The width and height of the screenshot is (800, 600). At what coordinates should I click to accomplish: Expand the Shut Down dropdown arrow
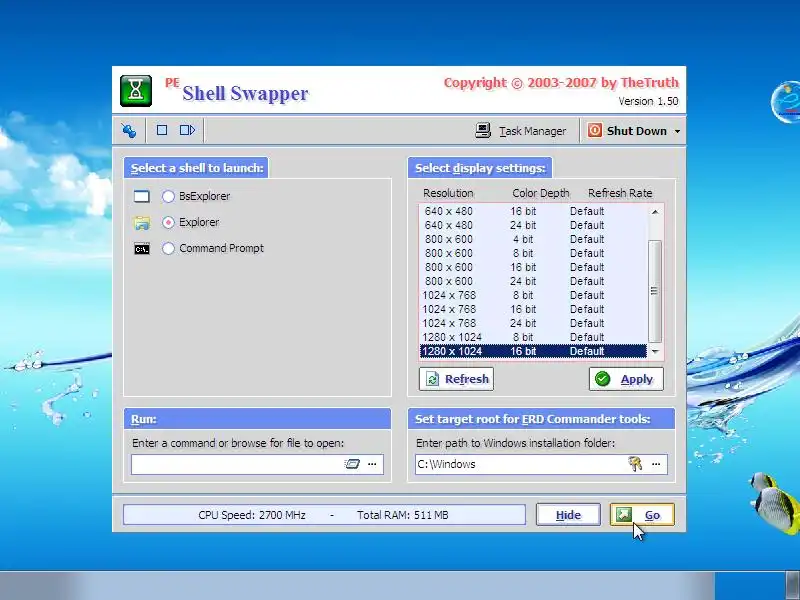677,131
